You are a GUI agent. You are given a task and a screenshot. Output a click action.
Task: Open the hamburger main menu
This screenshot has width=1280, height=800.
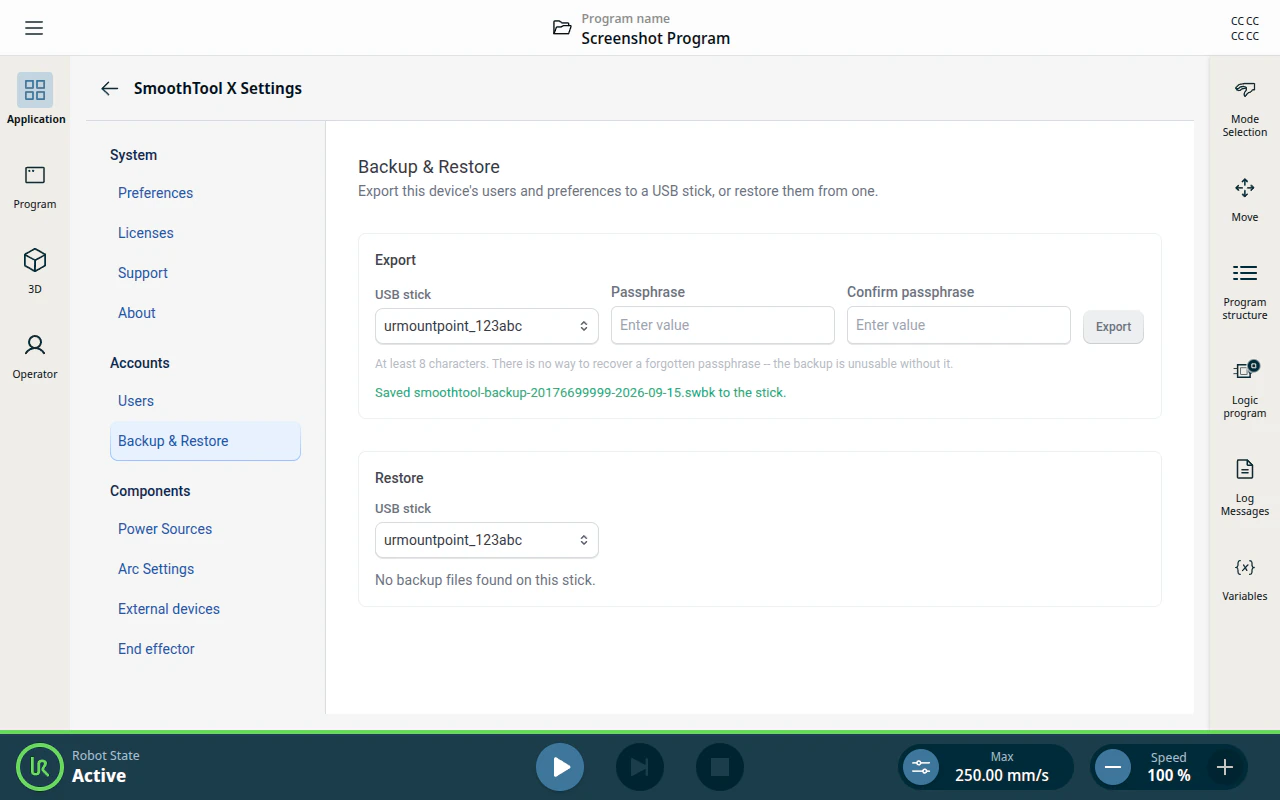34,28
